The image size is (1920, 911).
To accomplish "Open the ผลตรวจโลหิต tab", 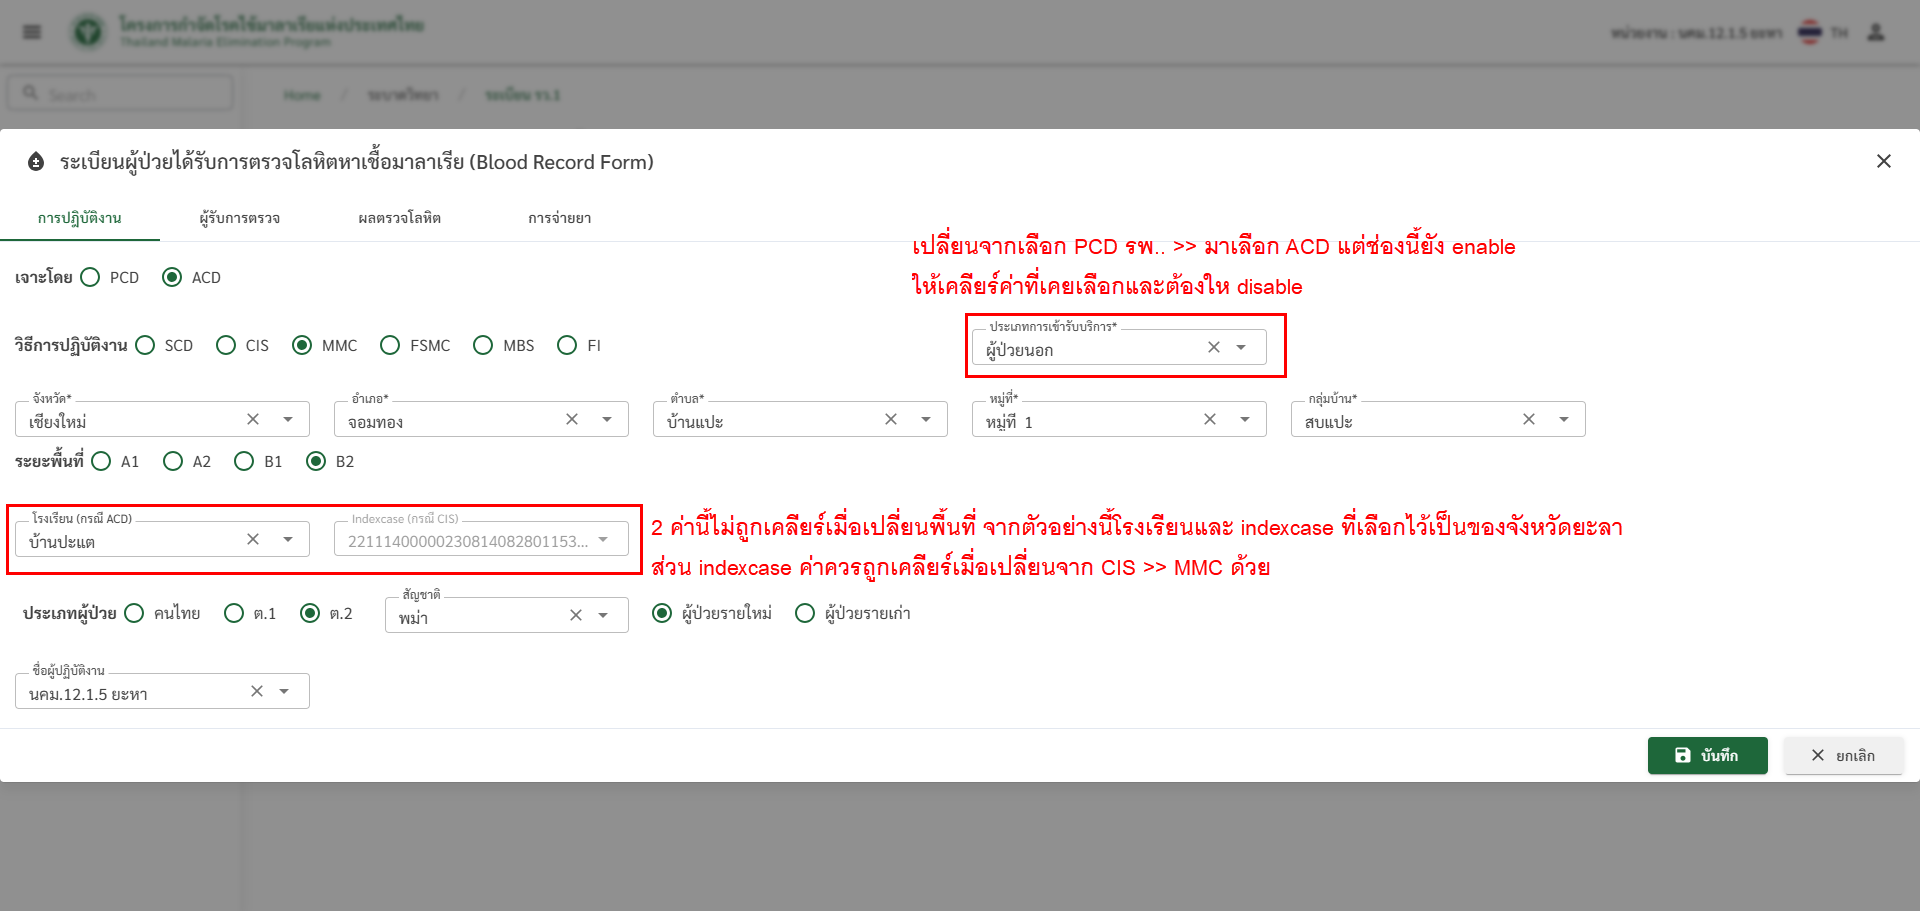I will tap(399, 218).
